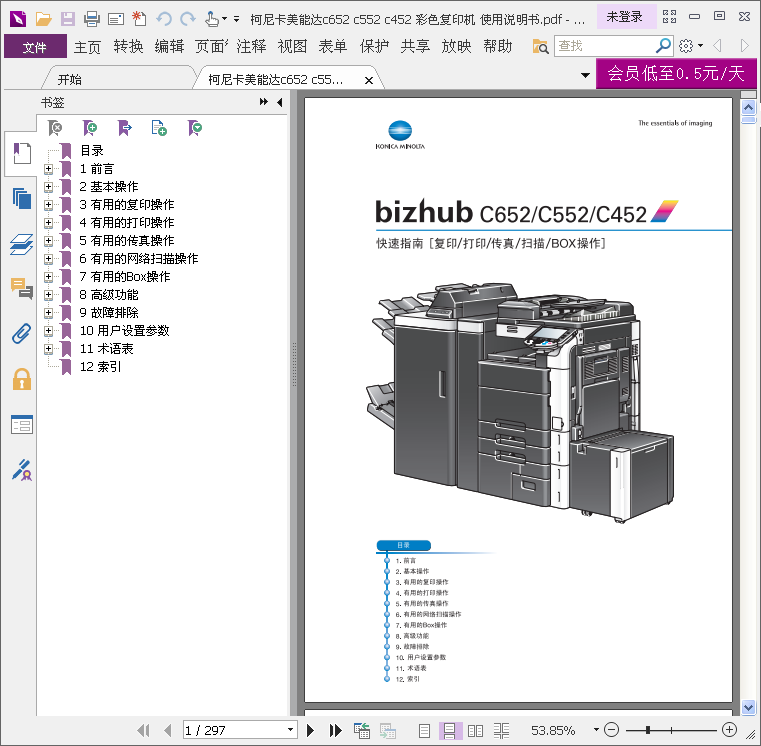Select two-page facing view
The image size is (761, 746).
click(475, 730)
